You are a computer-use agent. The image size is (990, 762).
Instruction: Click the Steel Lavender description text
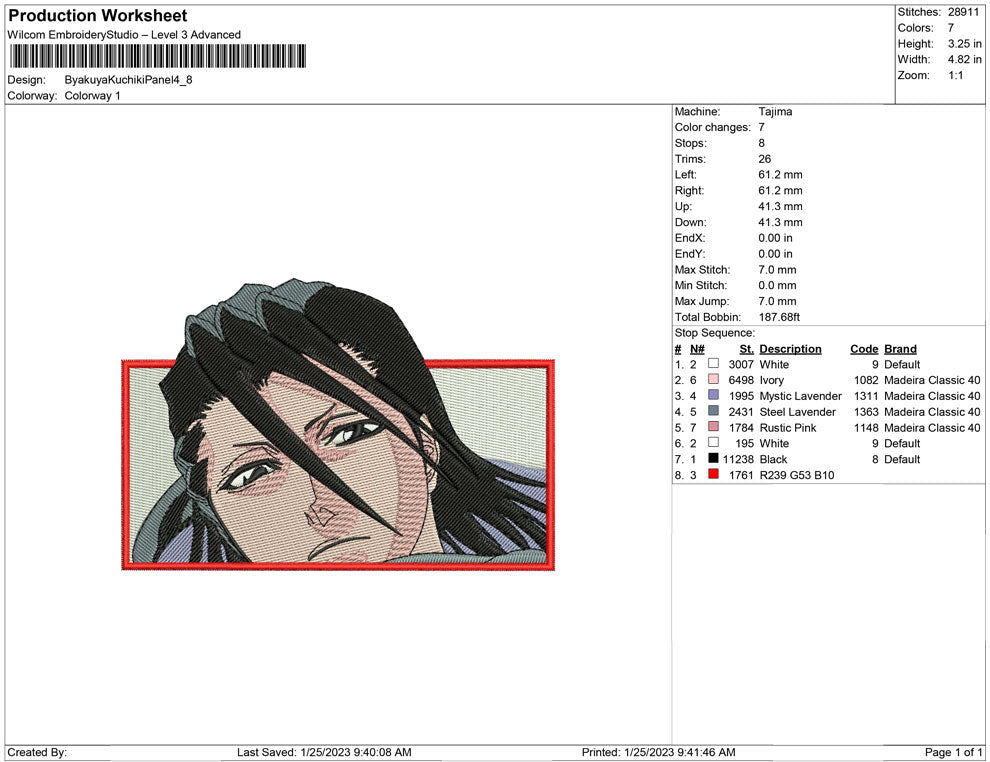coord(797,412)
